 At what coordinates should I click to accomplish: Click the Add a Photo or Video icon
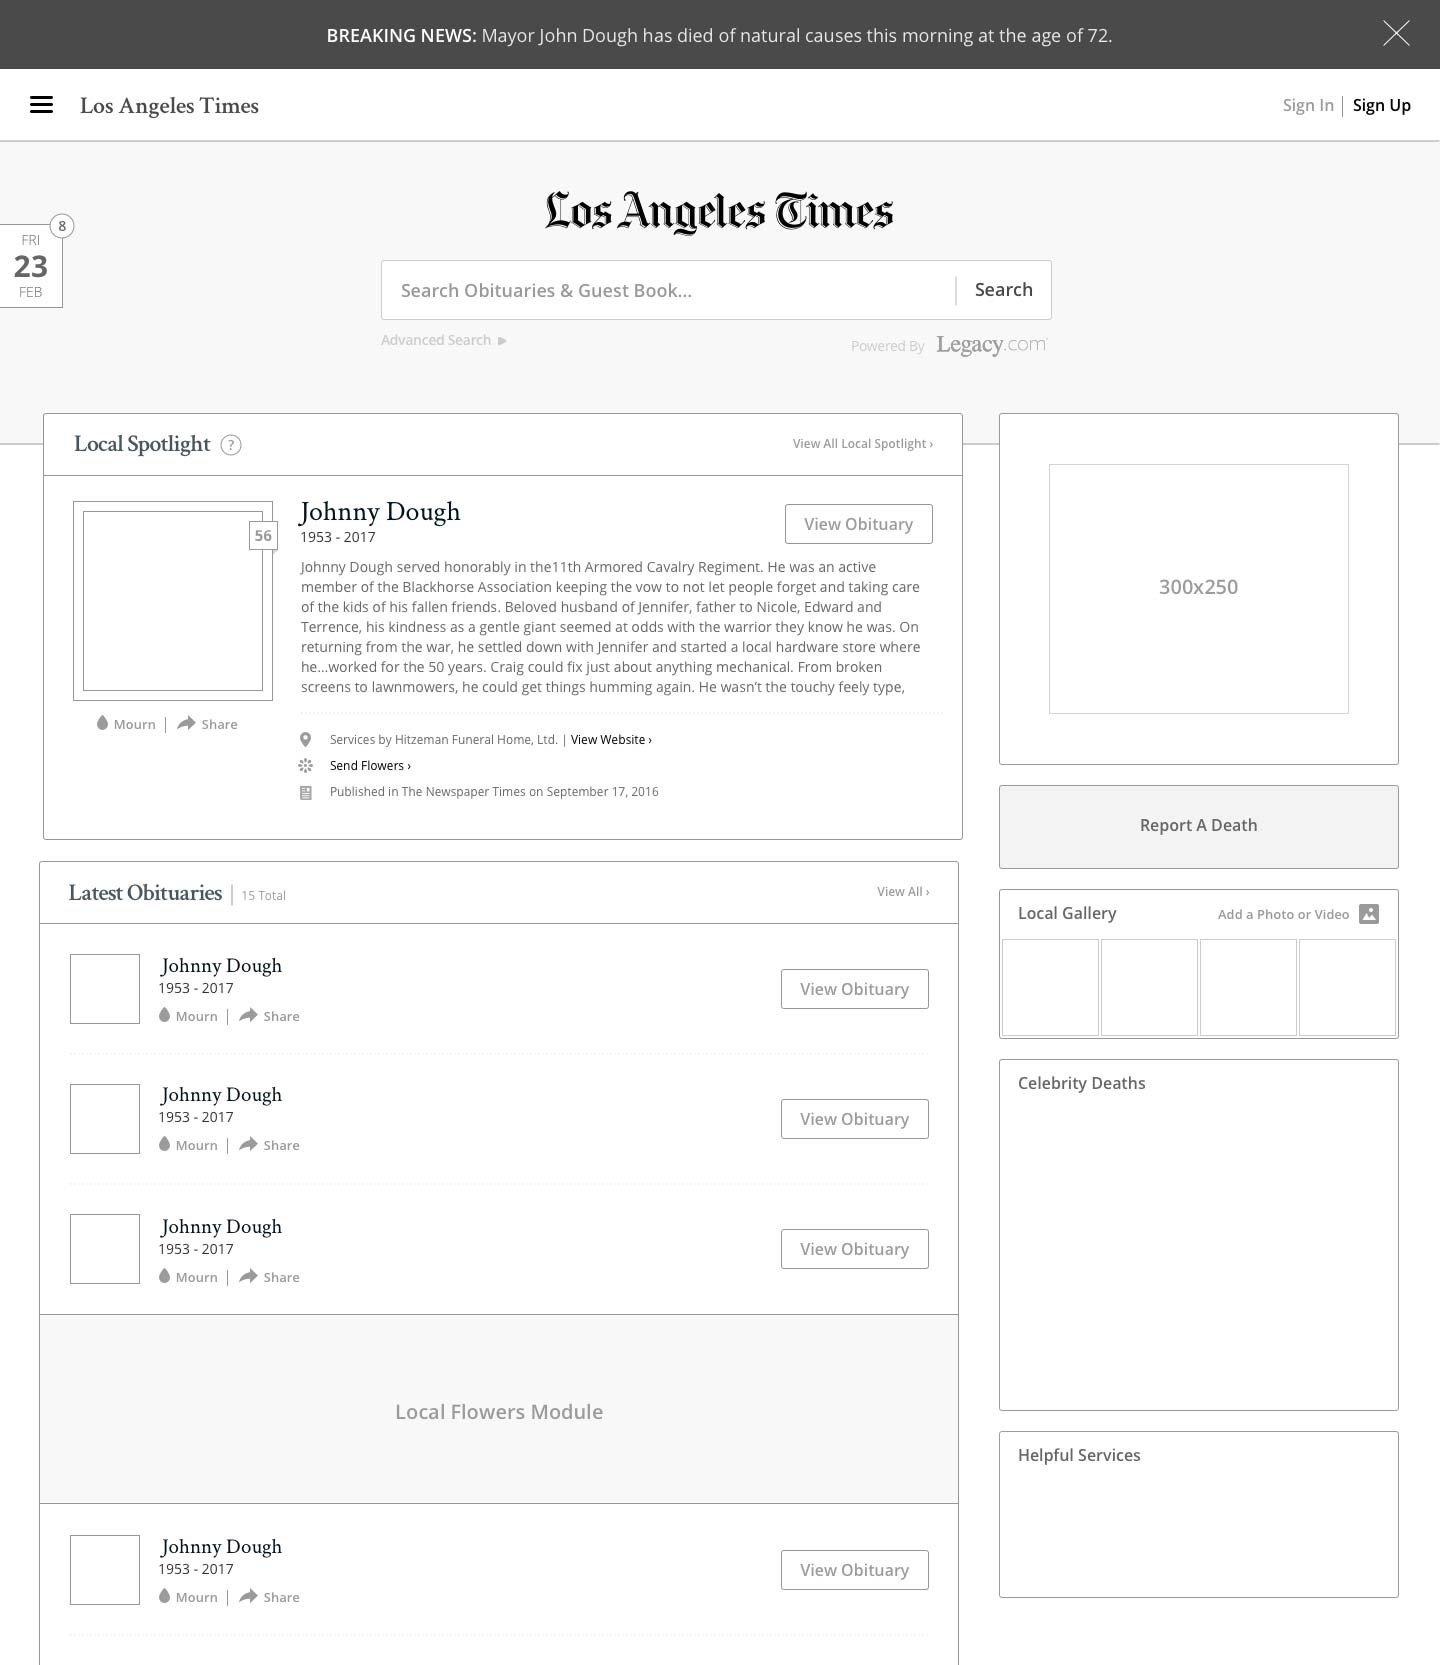pyautogui.click(x=1369, y=914)
